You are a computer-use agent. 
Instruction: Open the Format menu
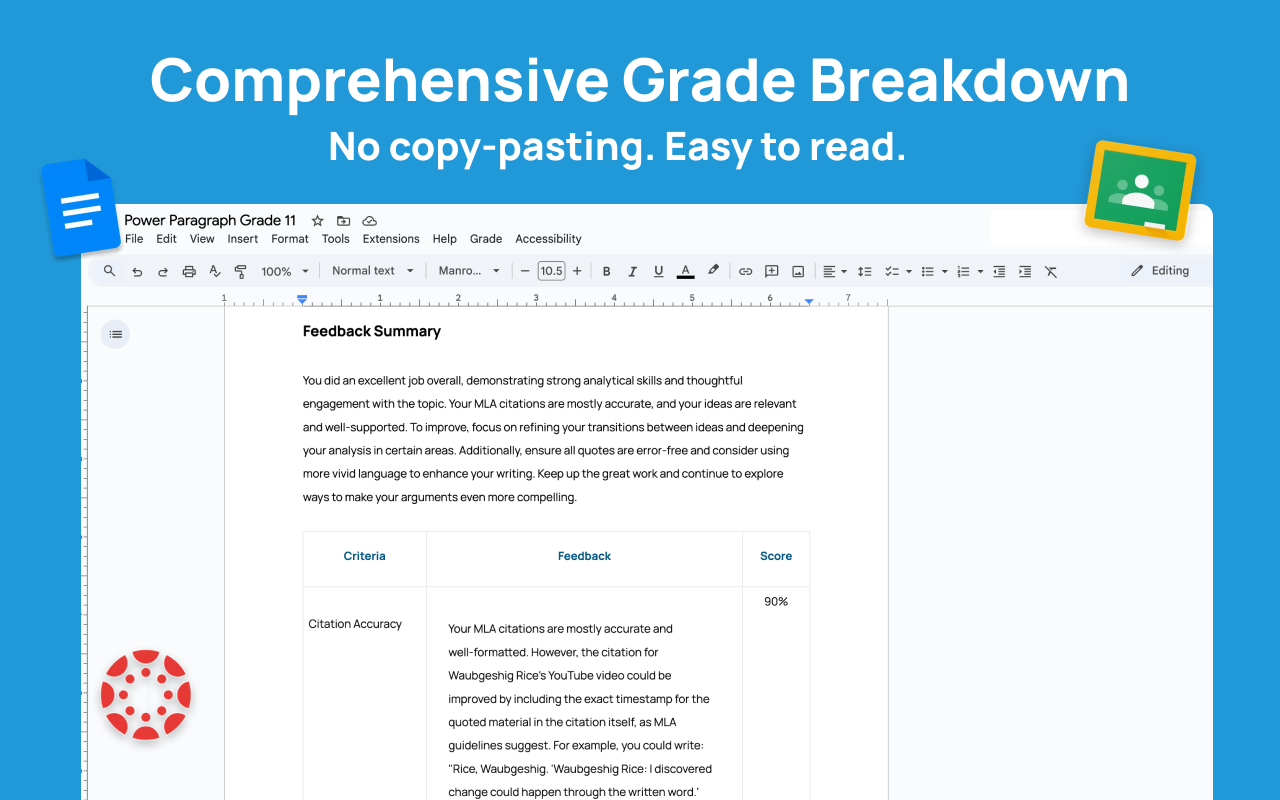tap(290, 239)
